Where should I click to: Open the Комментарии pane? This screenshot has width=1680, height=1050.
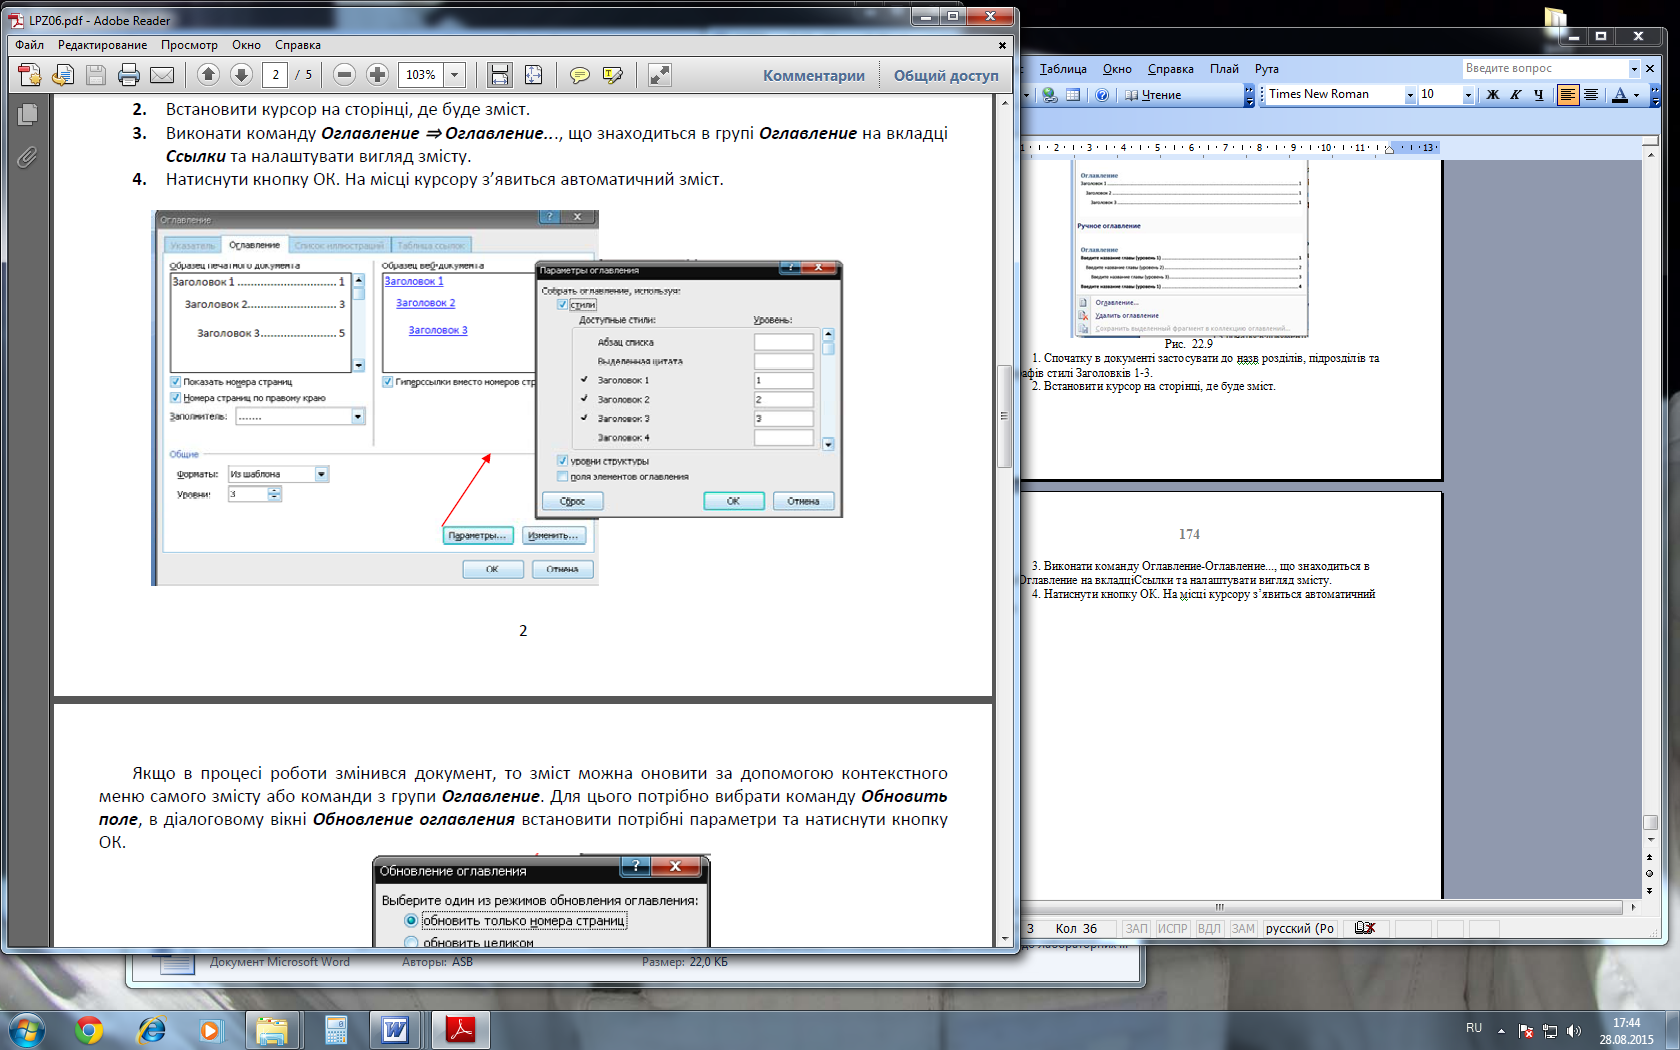tap(813, 75)
